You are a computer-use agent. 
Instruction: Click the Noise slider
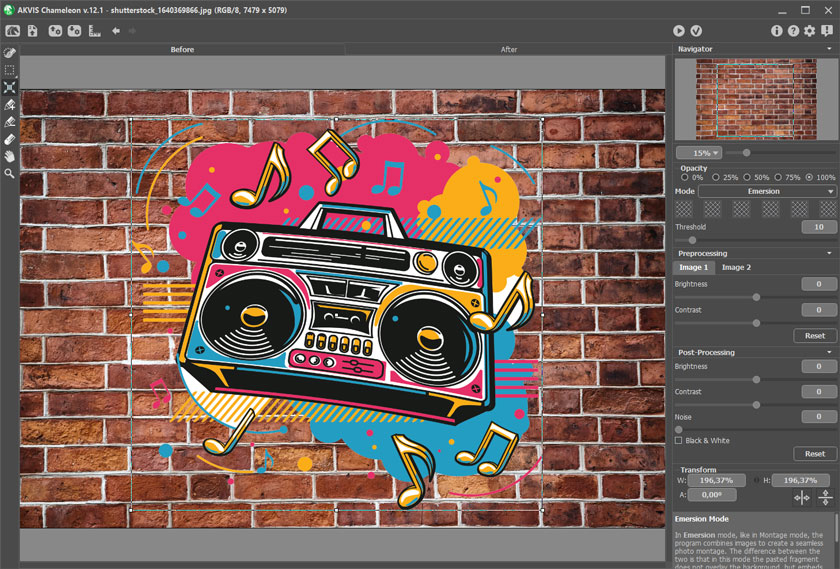(x=755, y=430)
